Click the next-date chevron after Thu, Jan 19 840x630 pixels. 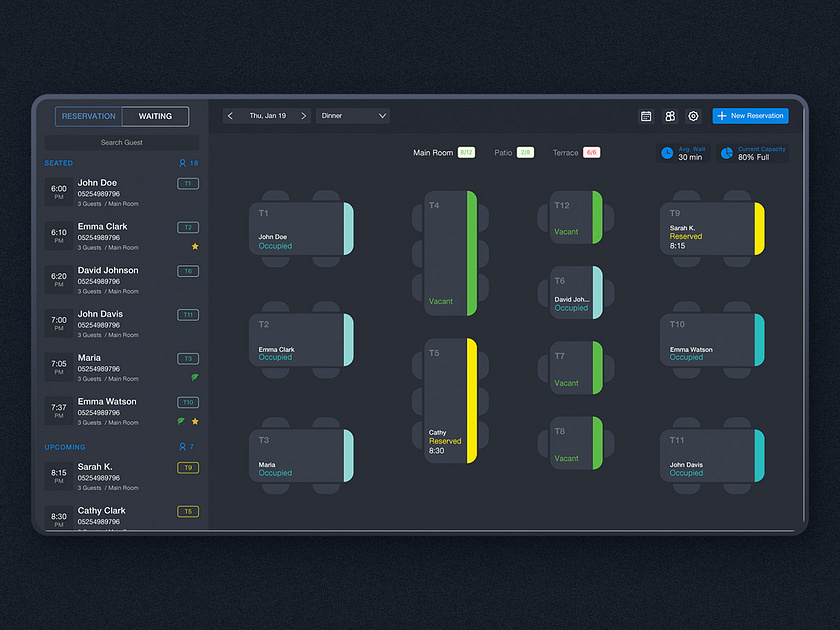click(305, 115)
